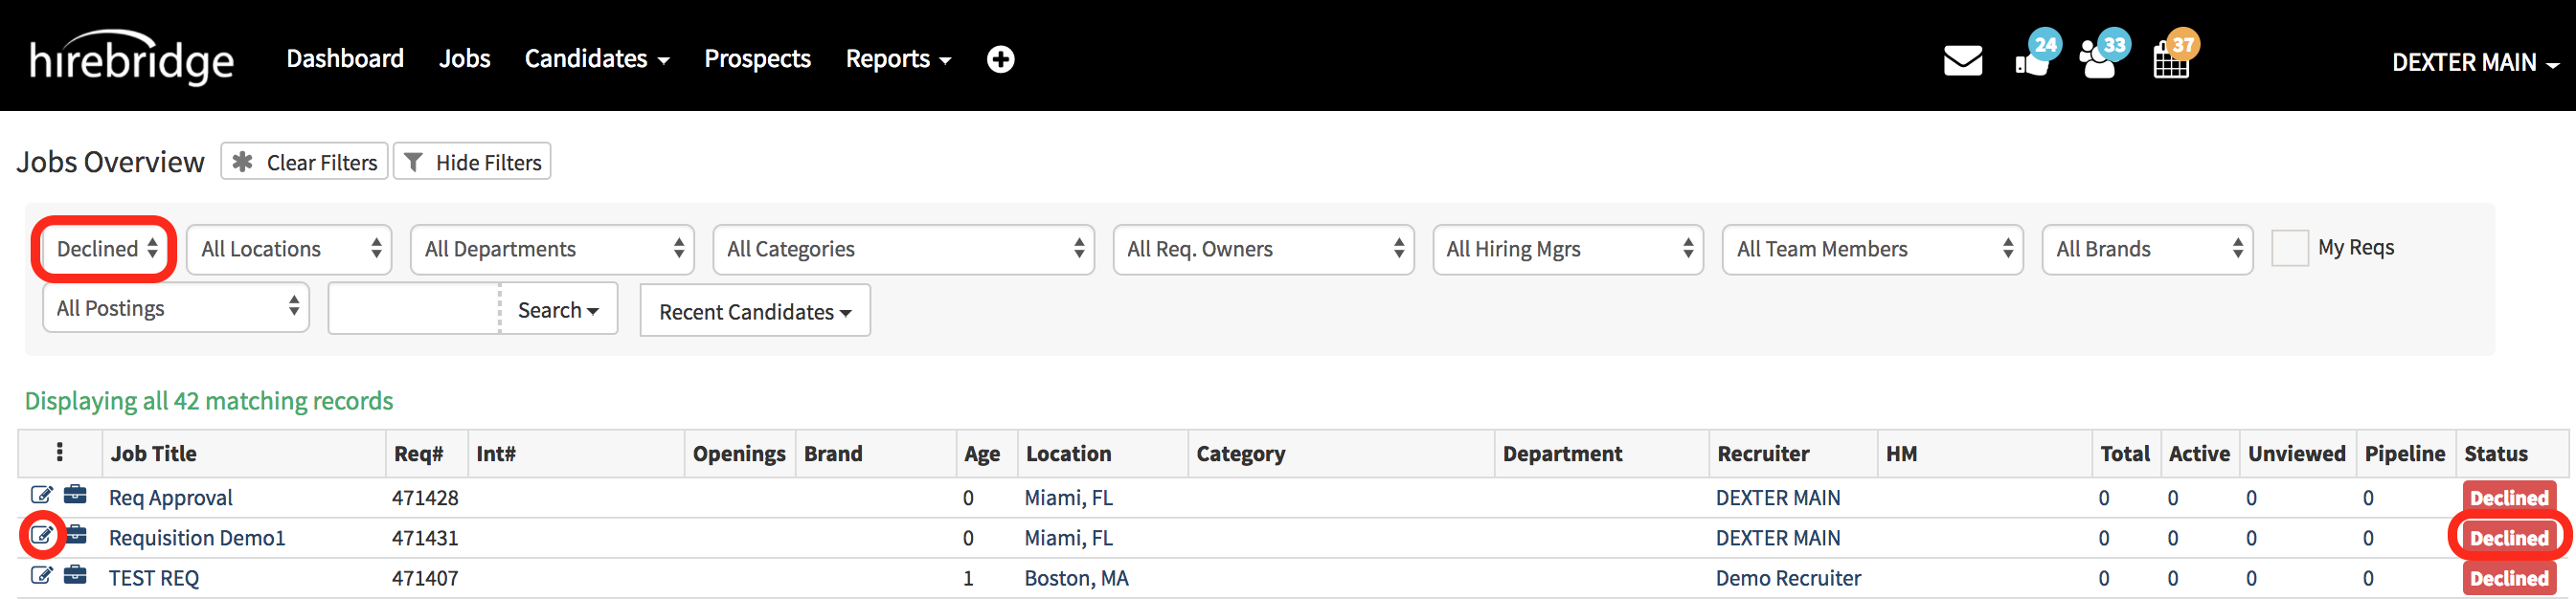Toggle the My Reqs checkbox
2576x599 pixels.
pyautogui.click(x=2289, y=248)
